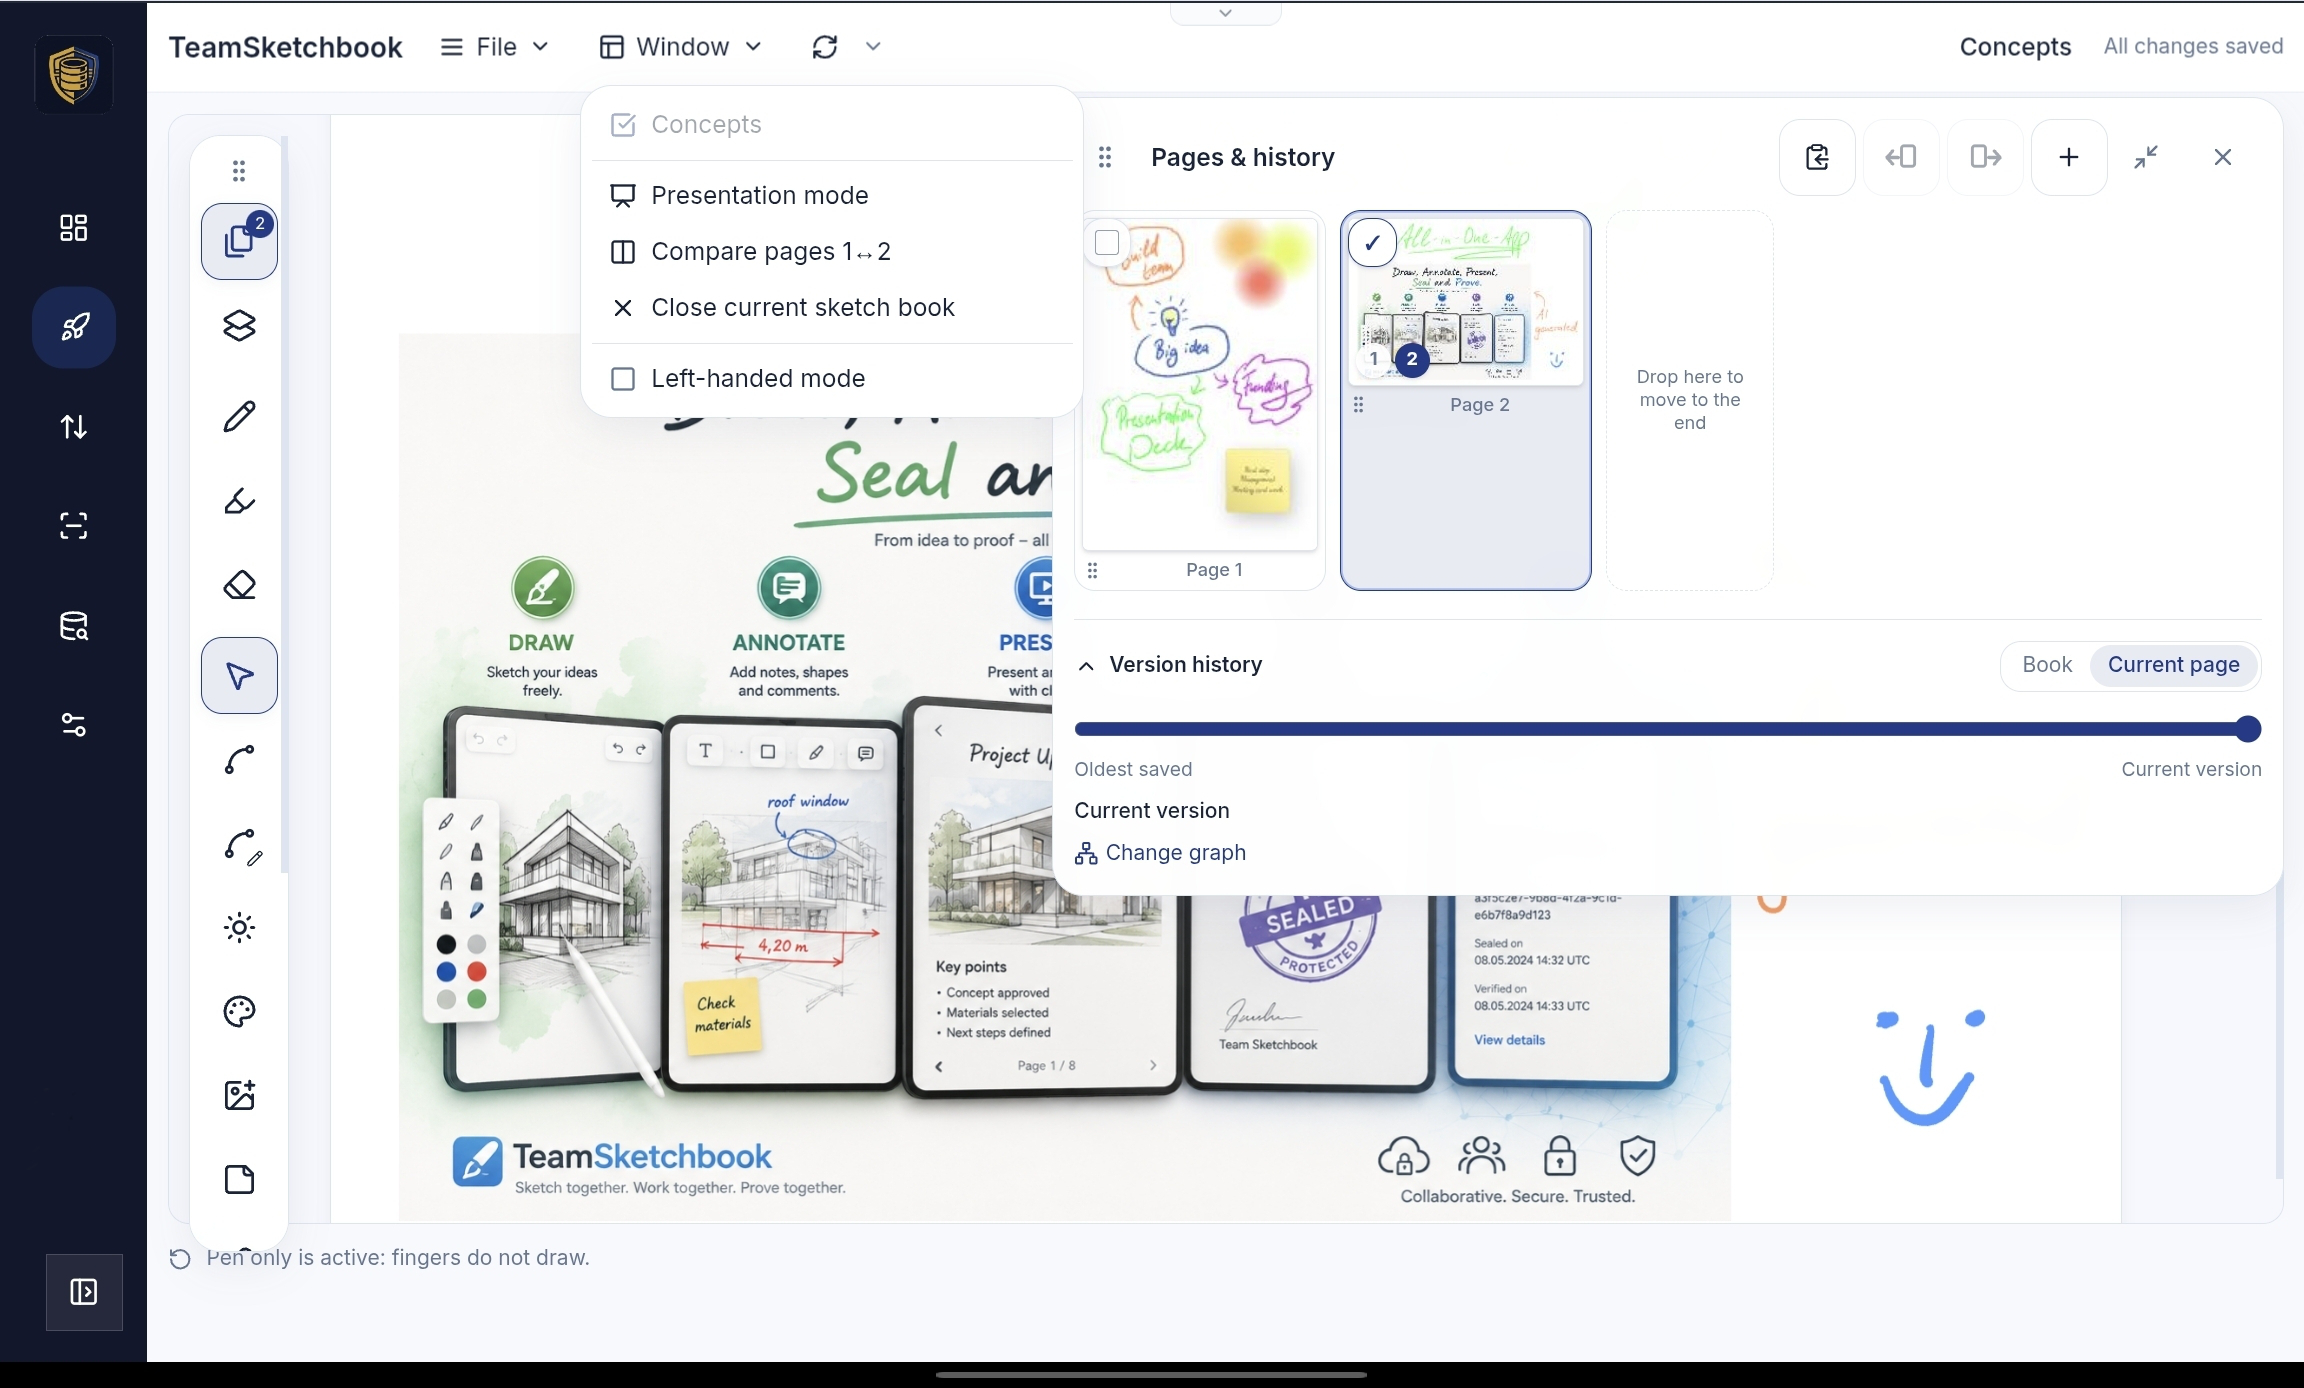Image resolution: width=2304 pixels, height=1388 pixels.
Task: Open the Page 2 thumbnail
Action: tap(1466, 302)
